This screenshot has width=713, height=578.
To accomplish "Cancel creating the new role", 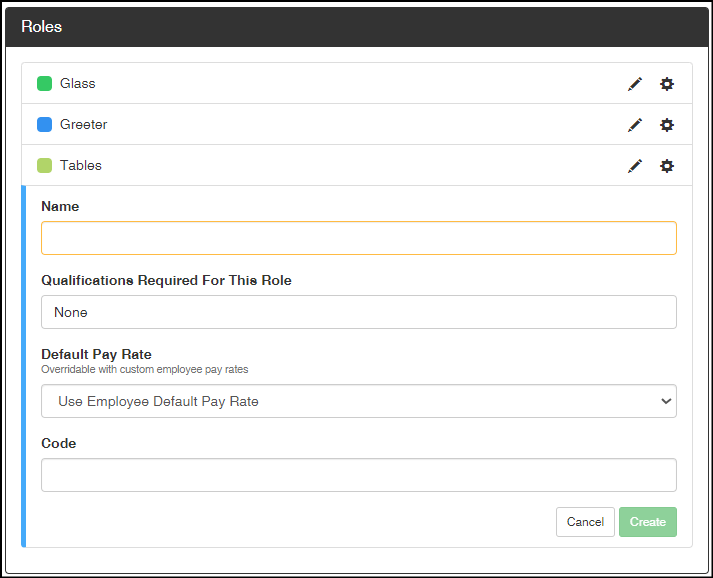I will pyautogui.click(x=585, y=522).
